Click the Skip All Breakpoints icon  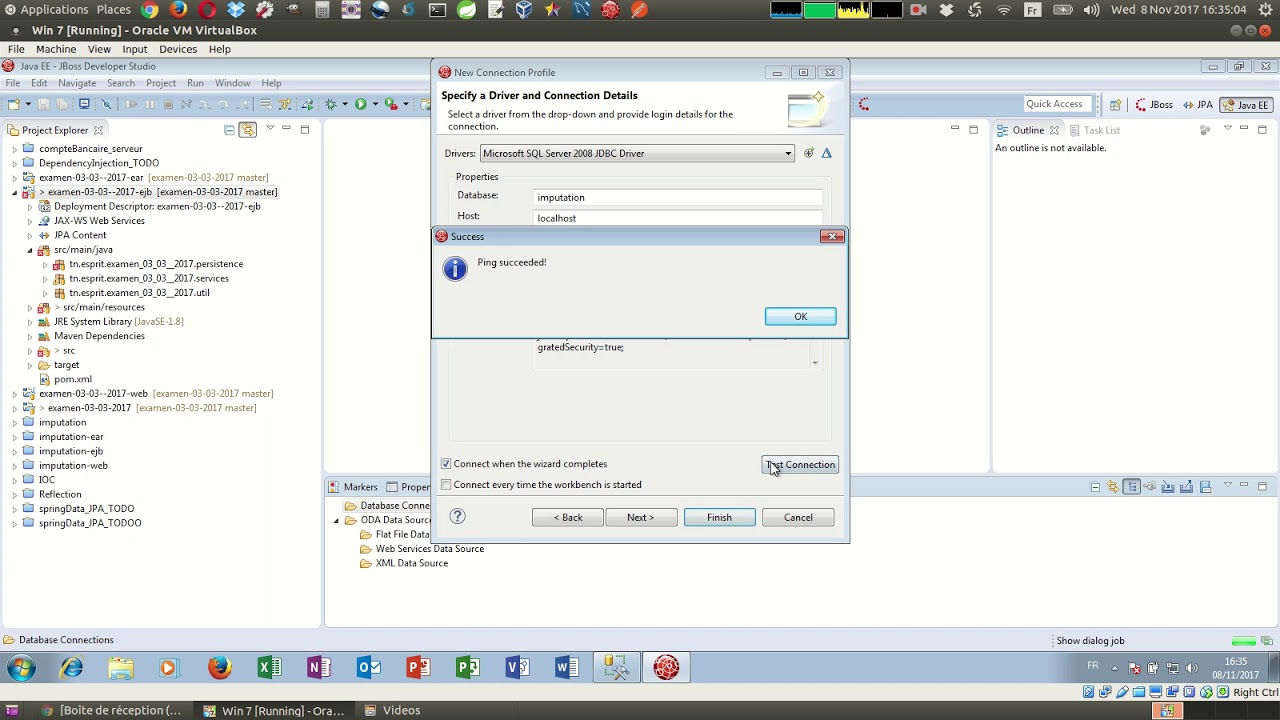[x=106, y=104]
